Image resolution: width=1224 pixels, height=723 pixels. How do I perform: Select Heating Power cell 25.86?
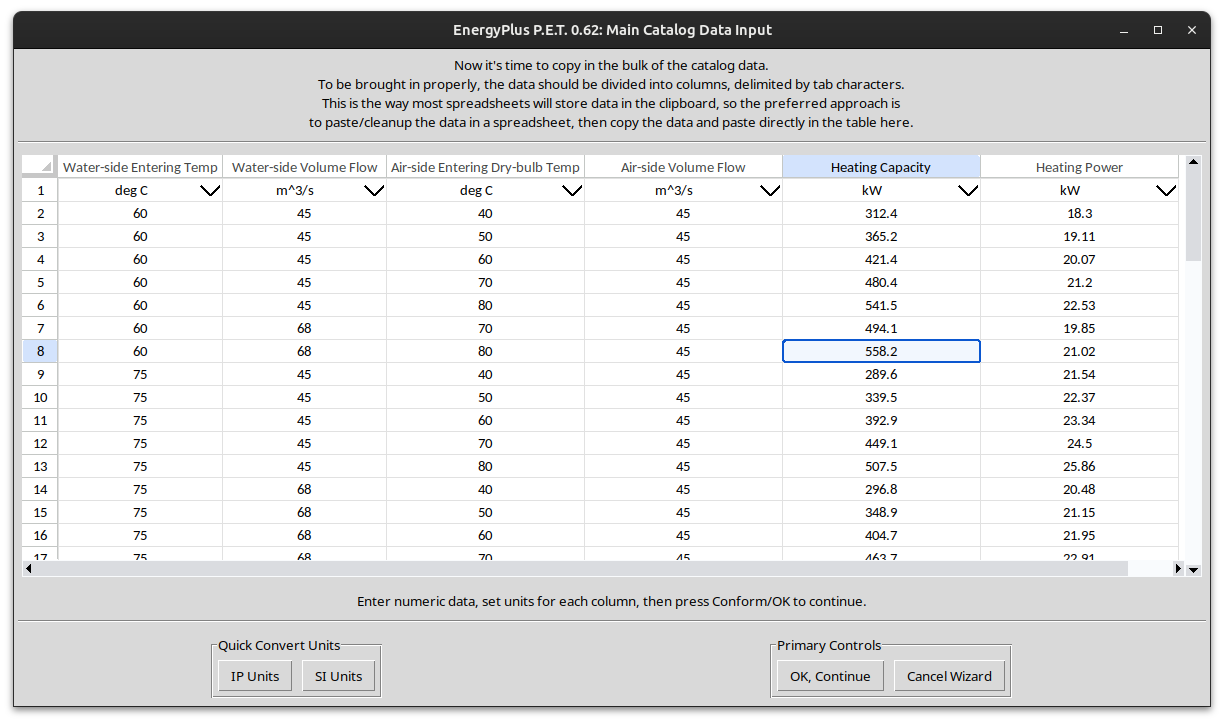tap(1079, 466)
